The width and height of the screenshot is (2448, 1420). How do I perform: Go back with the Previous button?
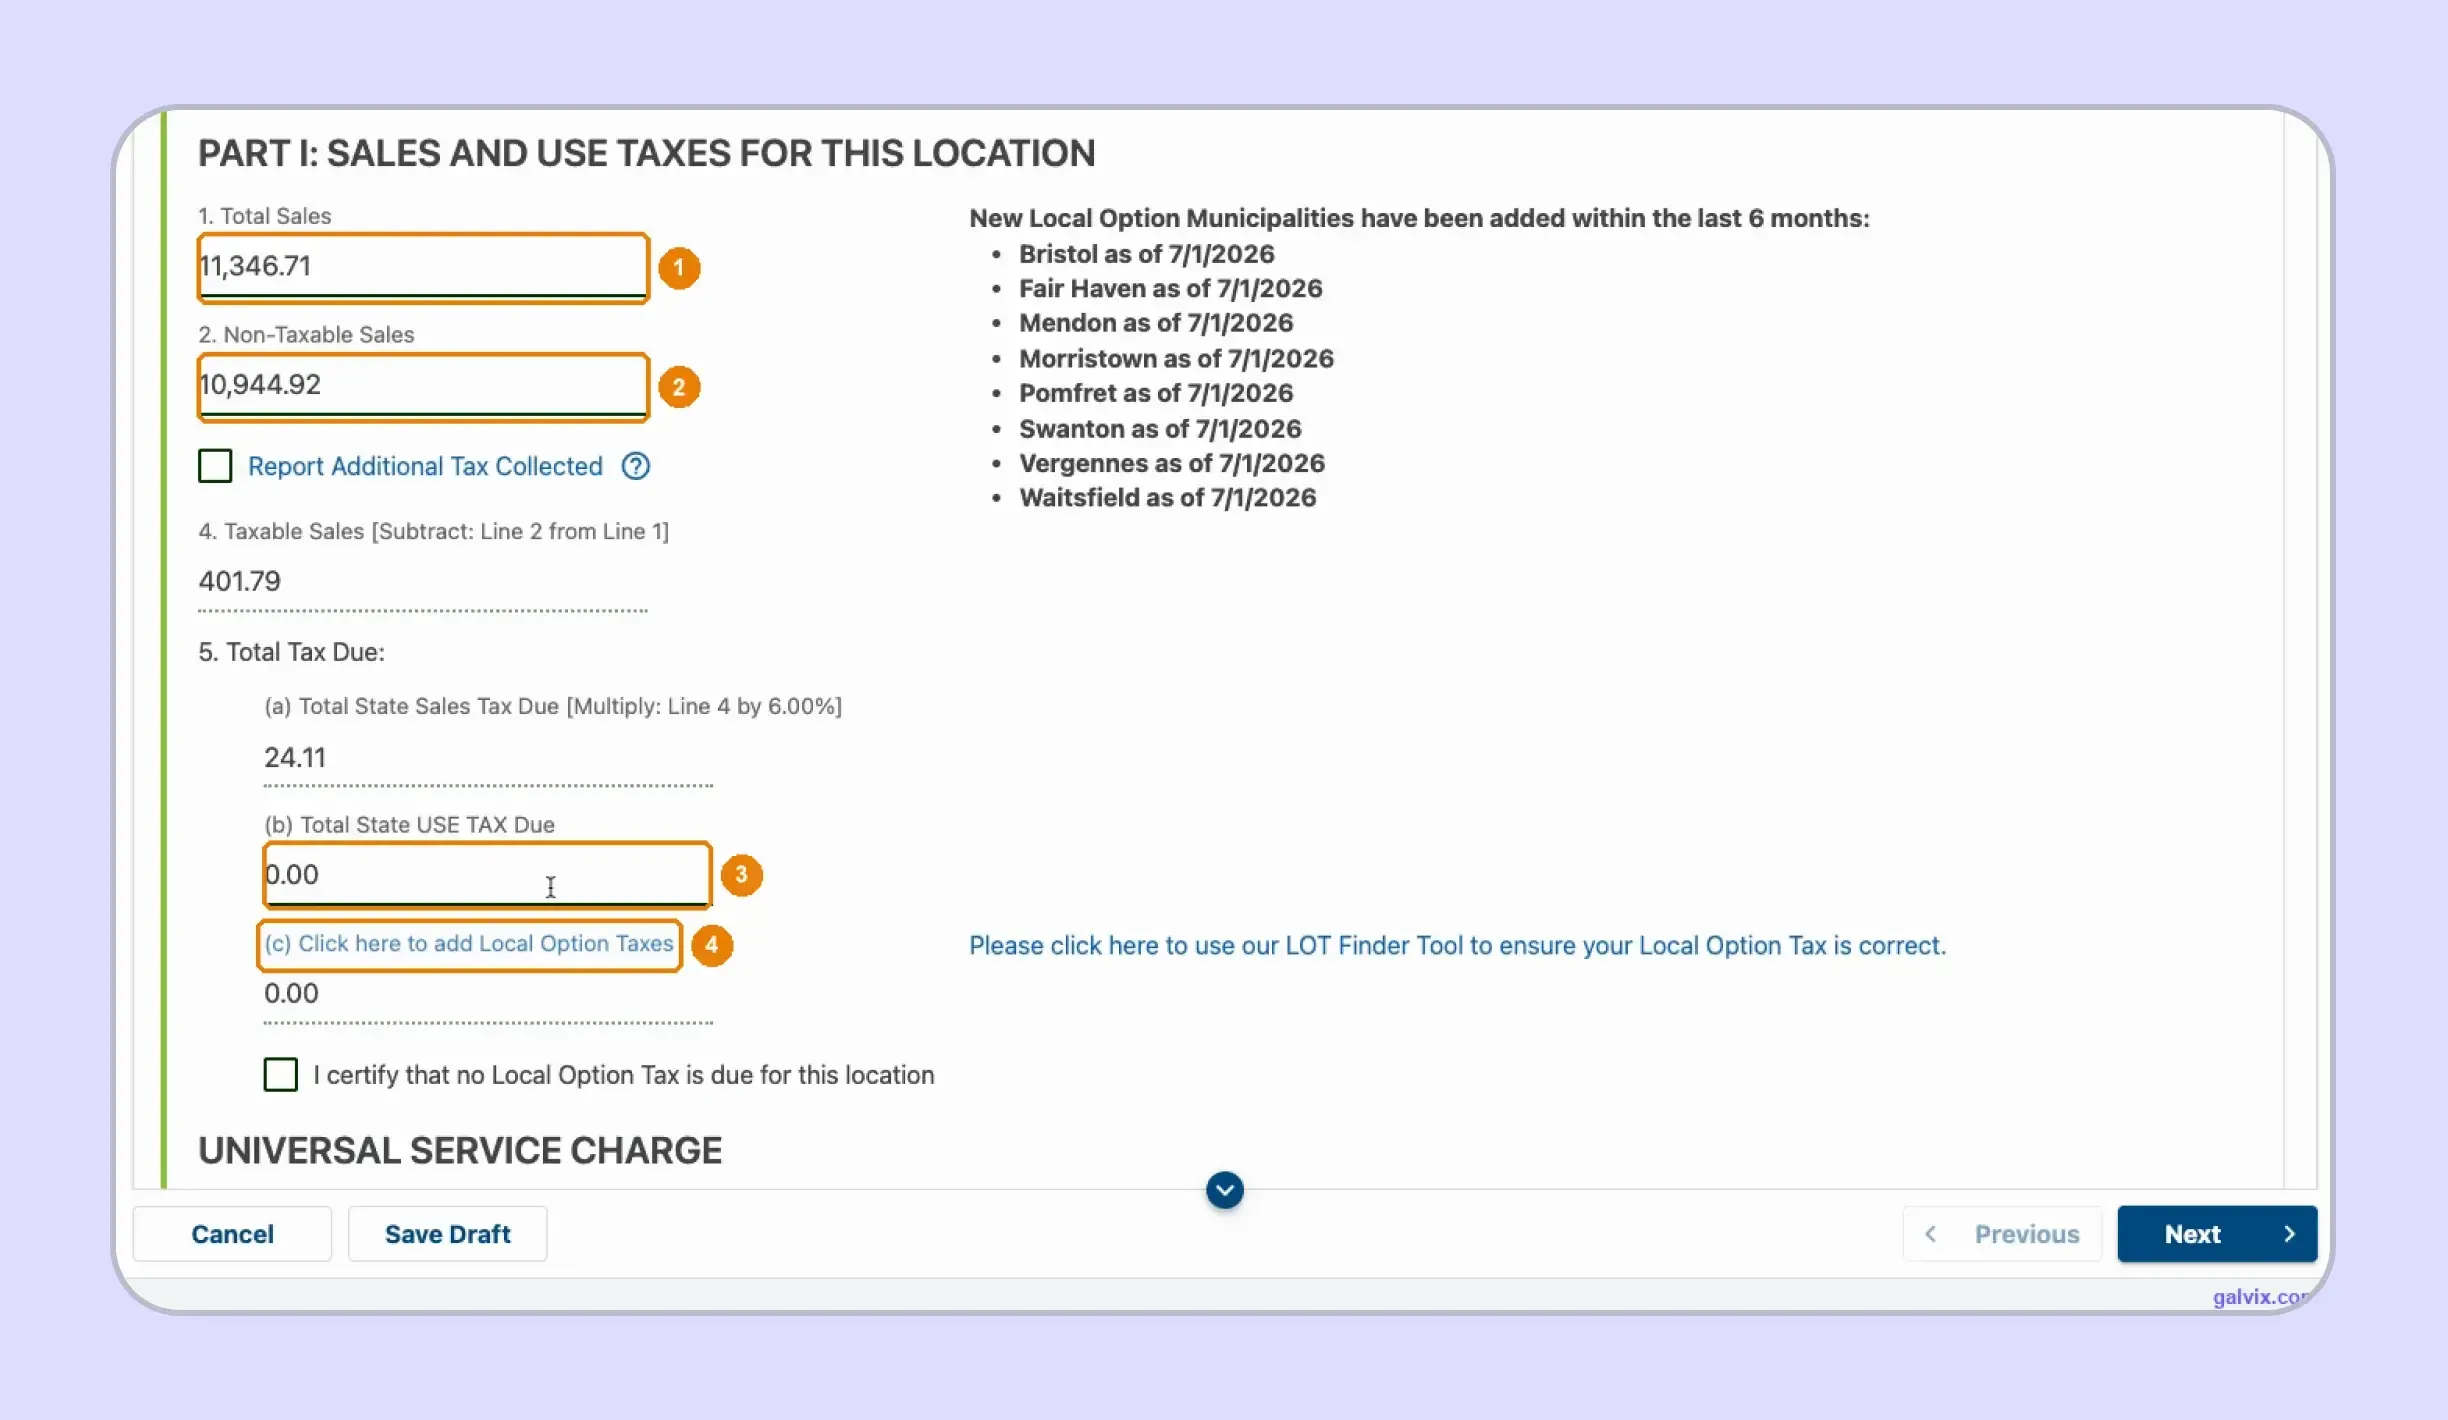[x=2002, y=1234]
